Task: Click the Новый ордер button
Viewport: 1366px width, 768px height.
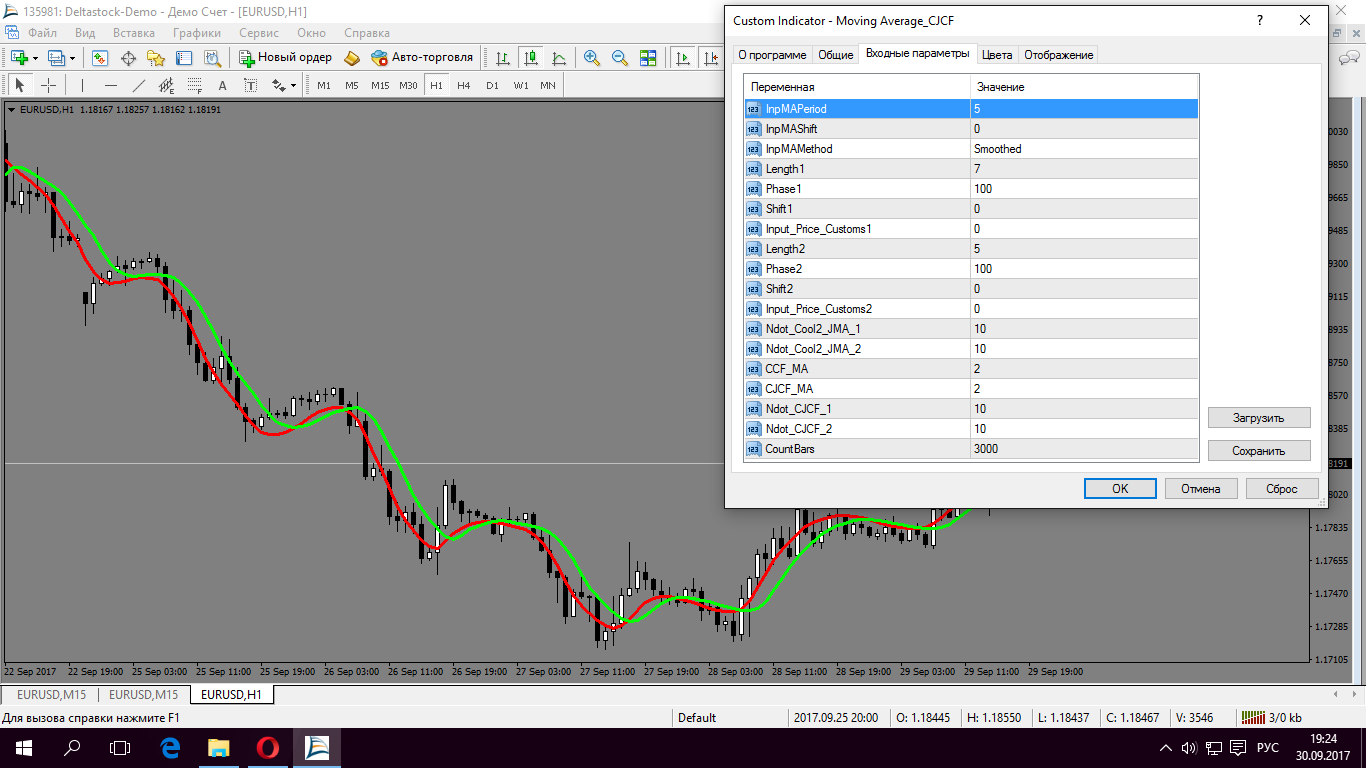Action: click(285, 58)
